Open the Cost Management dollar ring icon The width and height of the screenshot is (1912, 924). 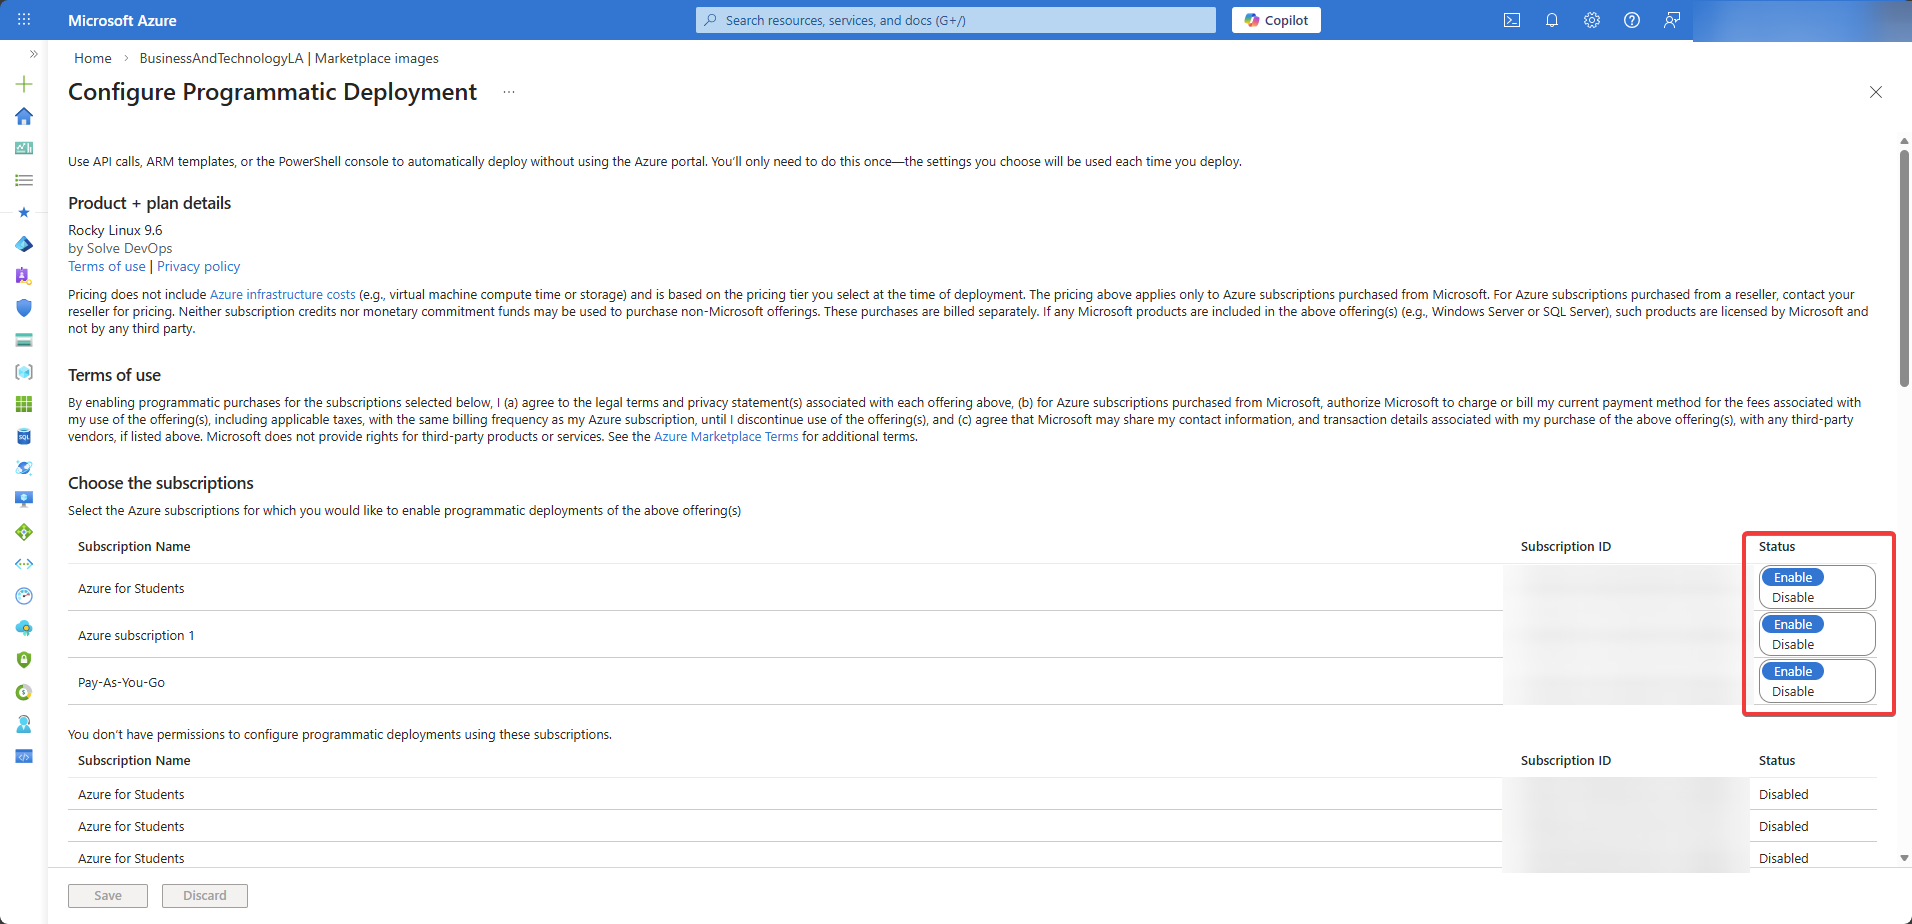24,692
